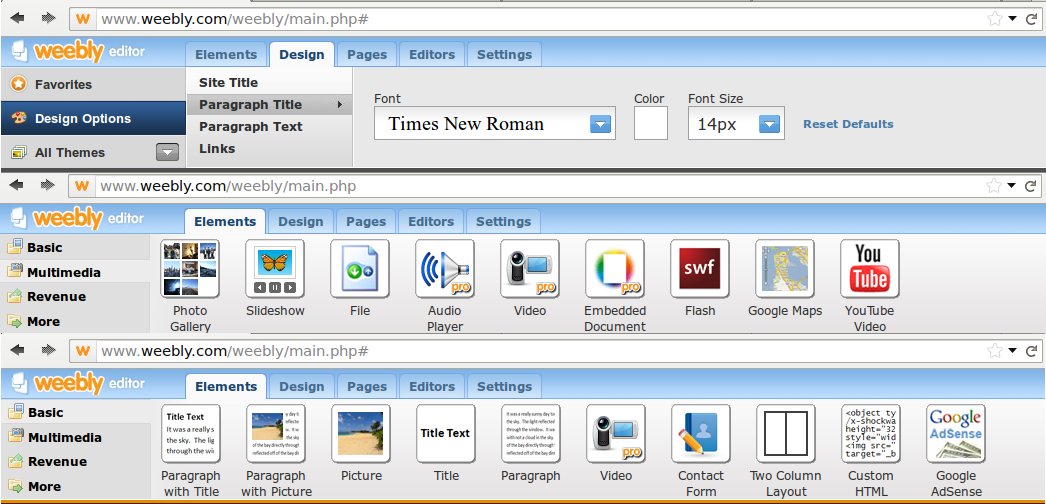Select Links design option
Viewport: 1046px width, 504px height.
pos(269,149)
